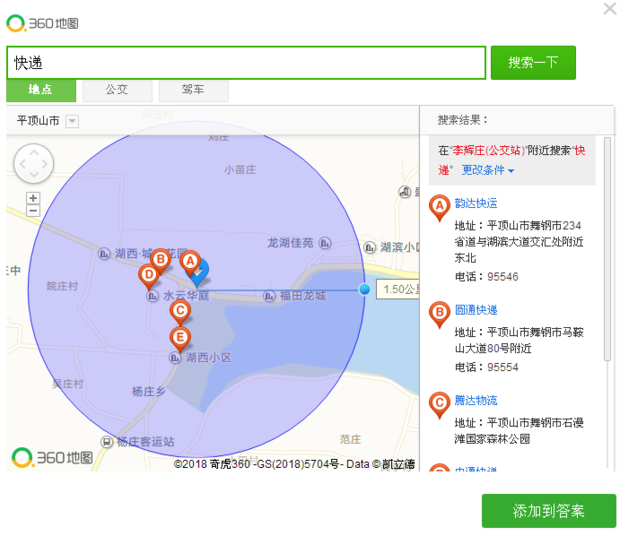
Task: Zoom out with the minus button
Action: 33,211
